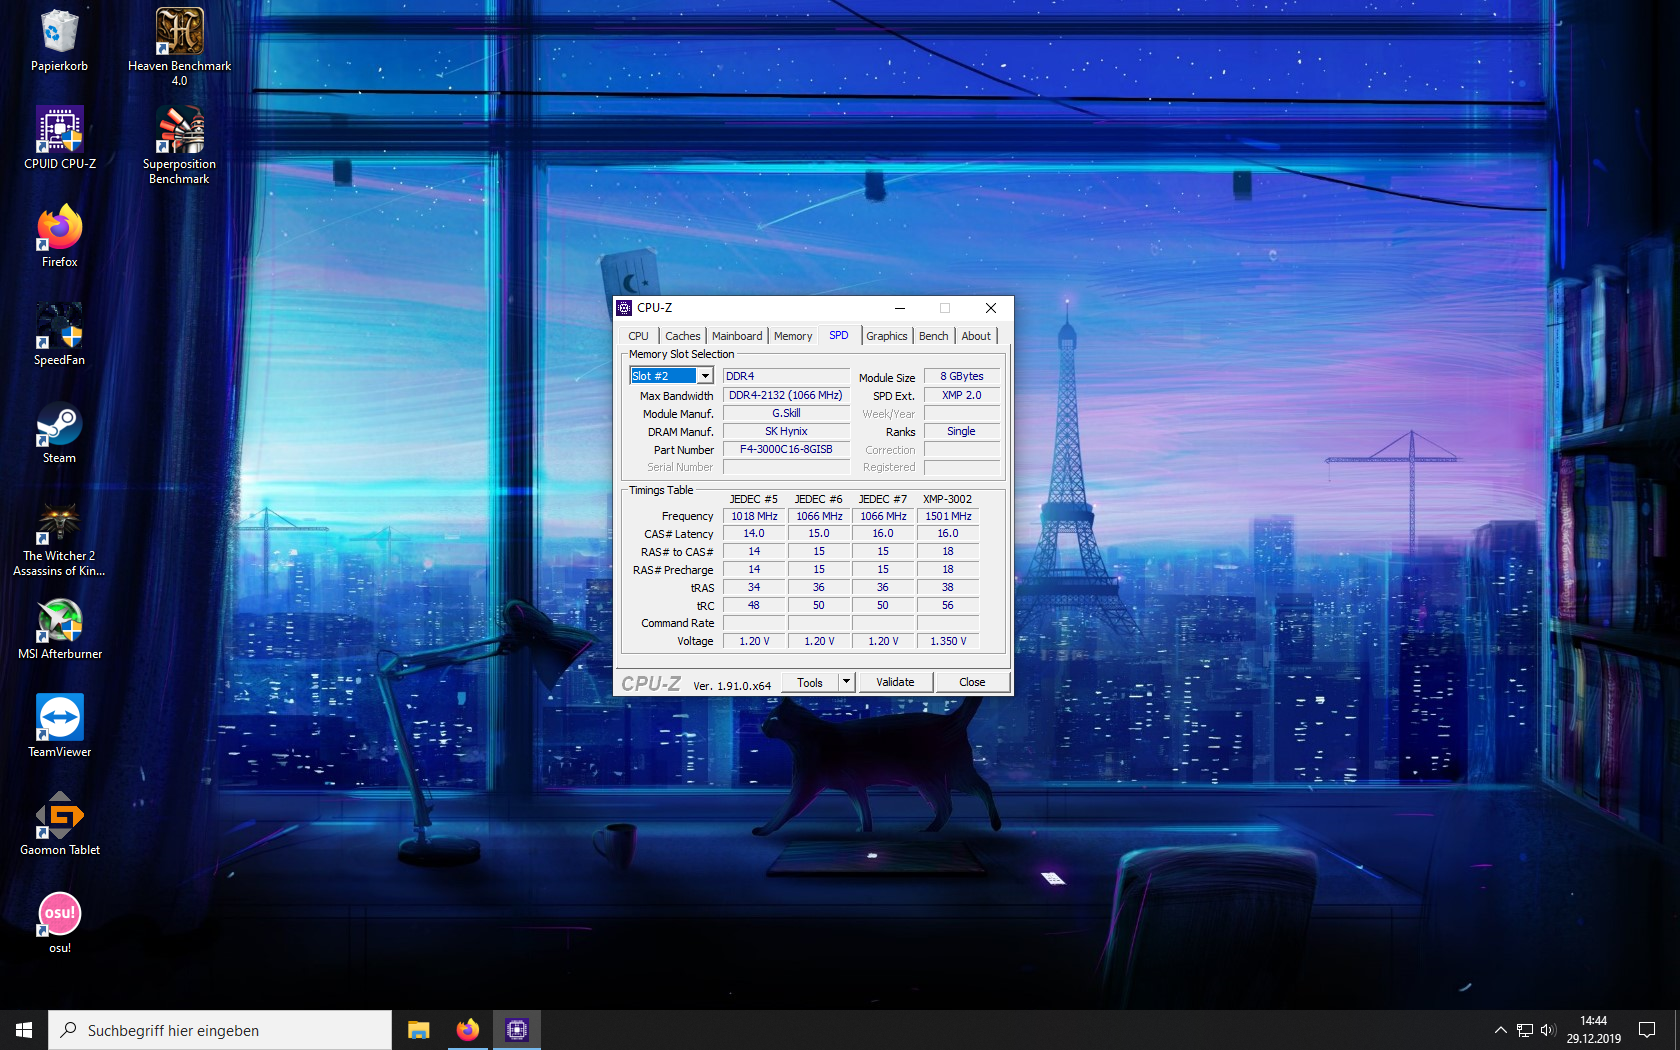Close CPU-Z with the X button
1680x1050 pixels.
click(990, 308)
